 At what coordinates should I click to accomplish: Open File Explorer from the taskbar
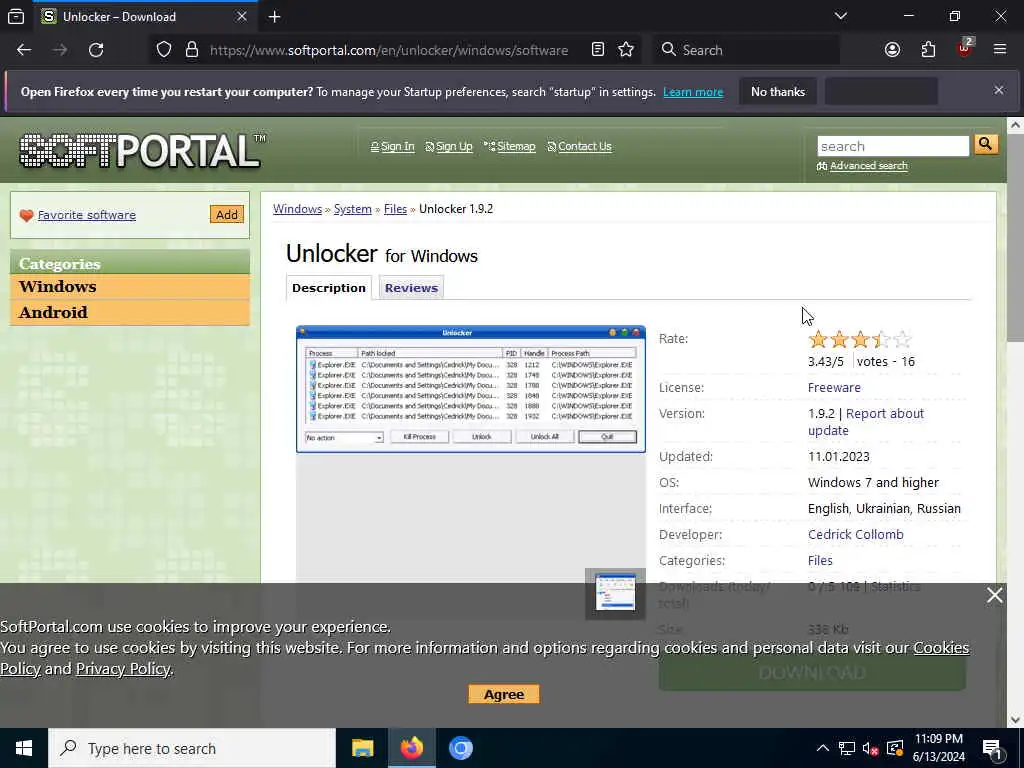coord(362,748)
